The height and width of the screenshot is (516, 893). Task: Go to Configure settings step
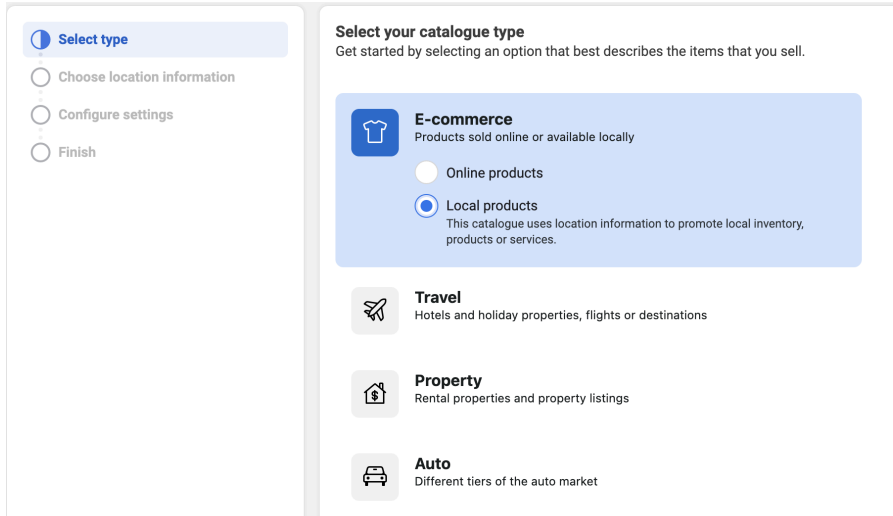116,114
